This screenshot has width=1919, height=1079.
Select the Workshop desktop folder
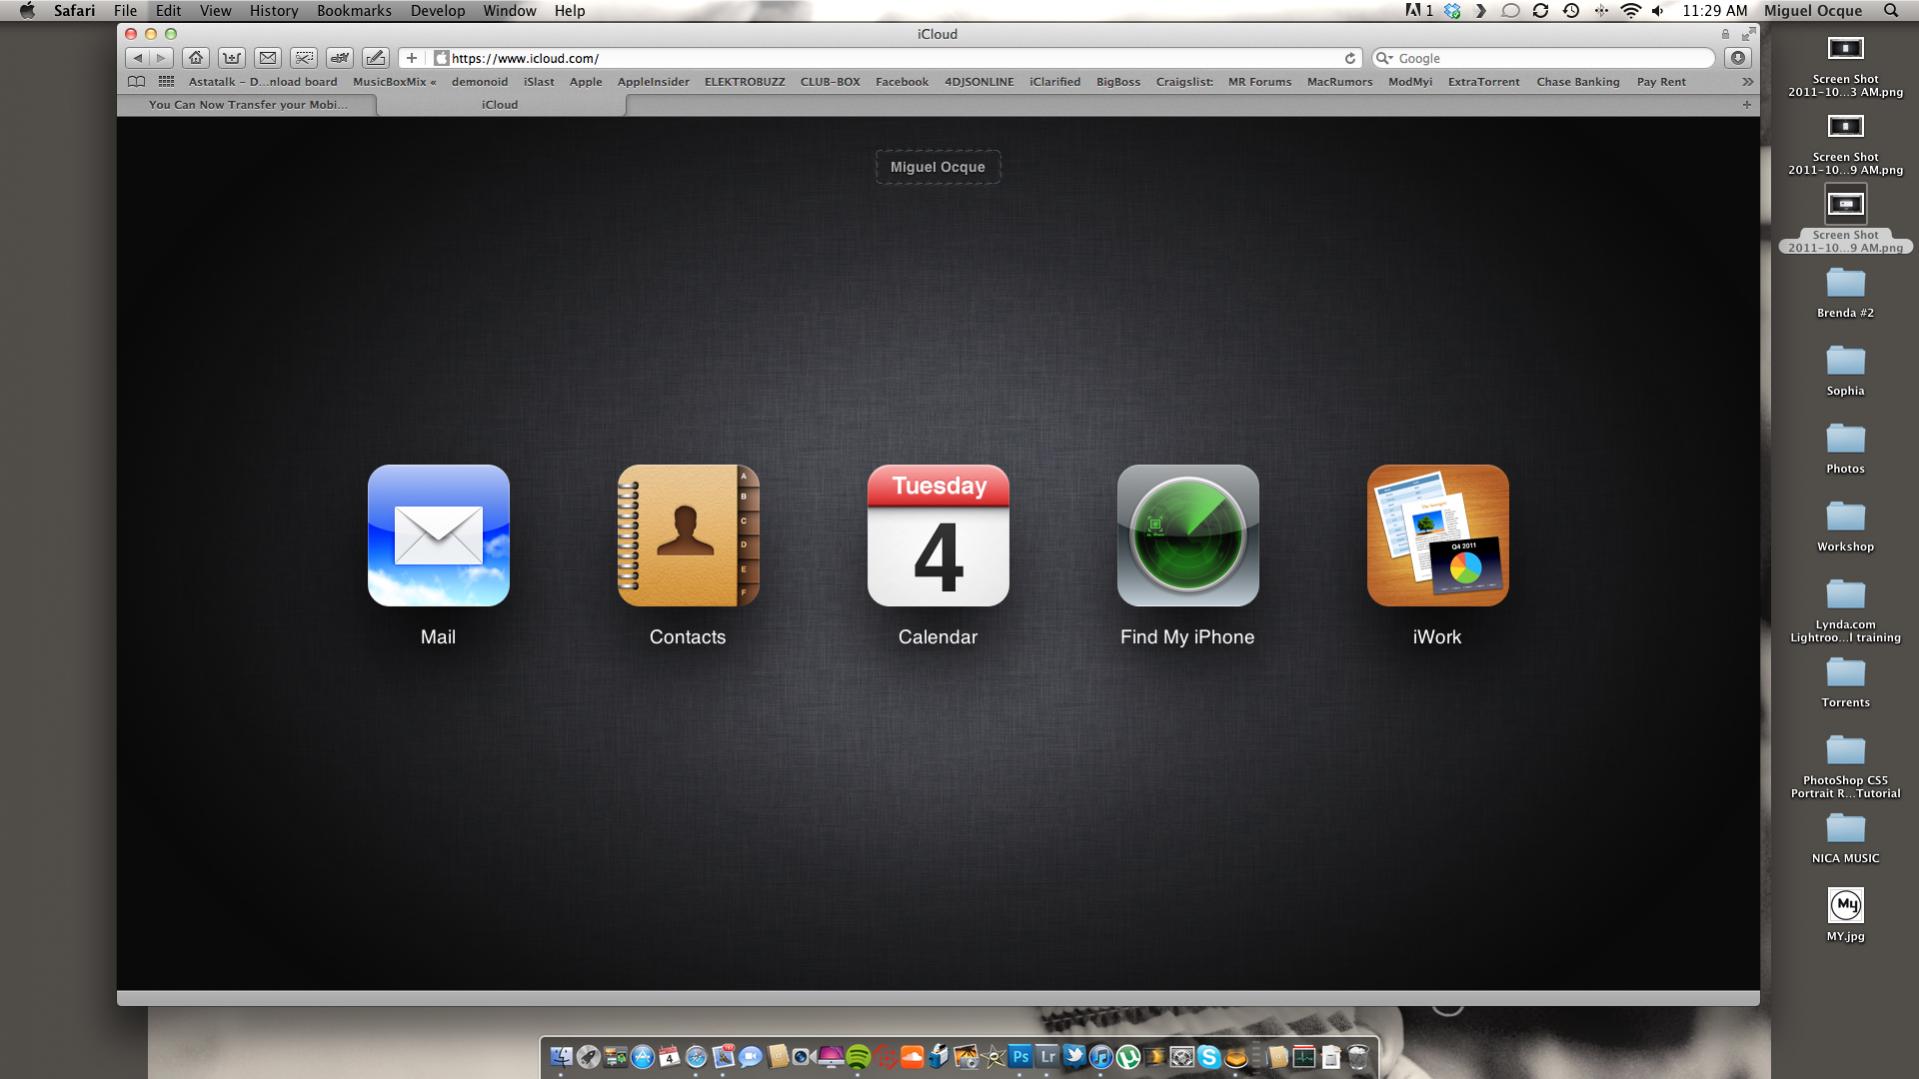coord(1846,526)
